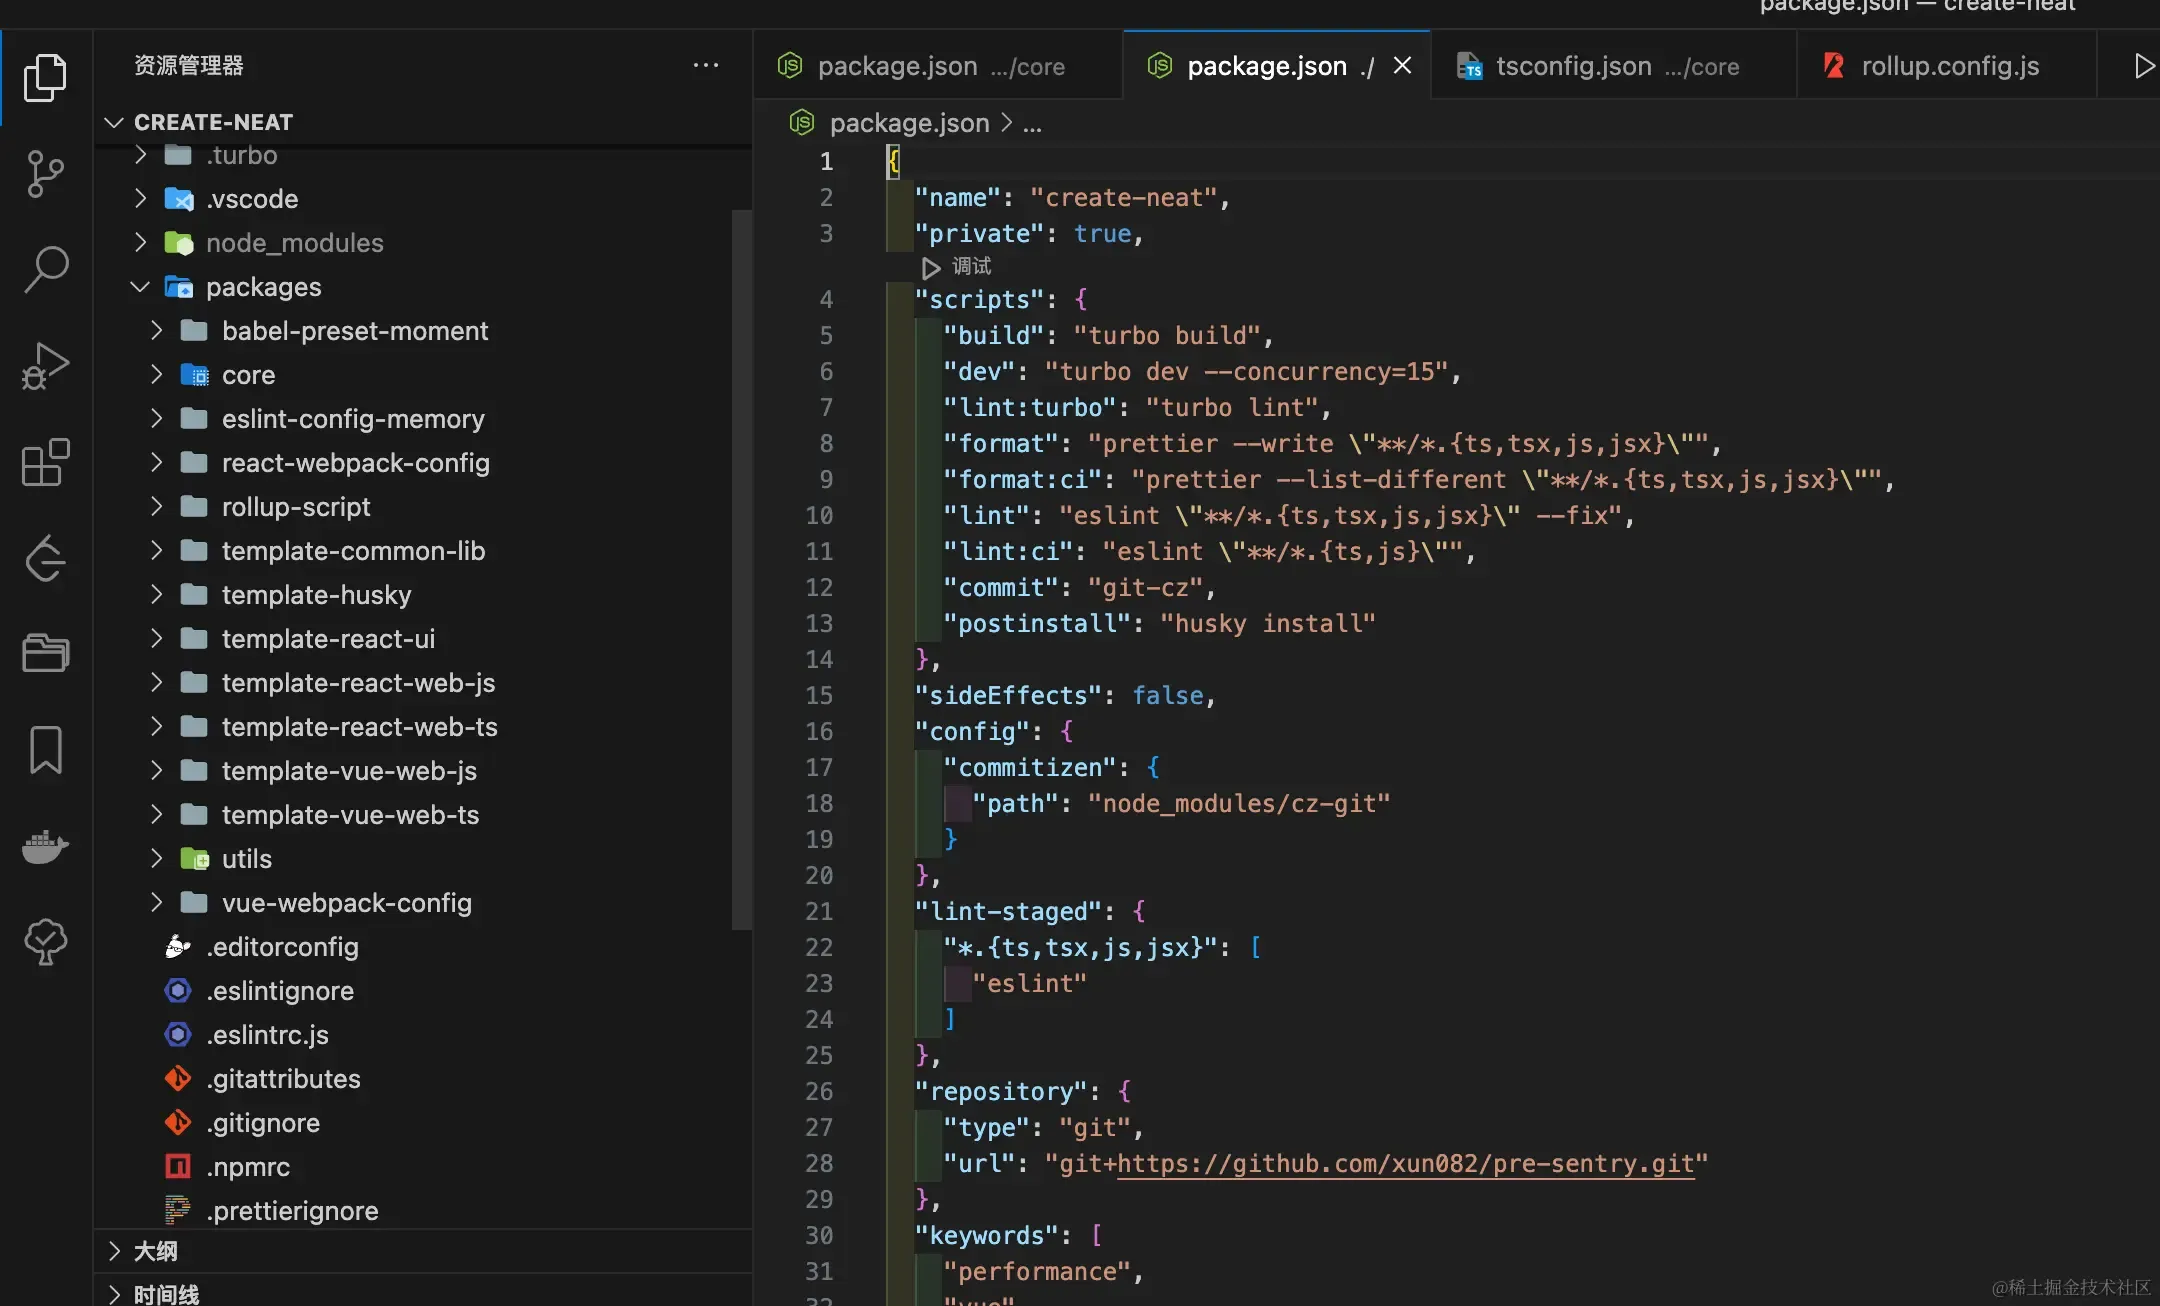Image resolution: width=2160 pixels, height=1306 pixels.
Task: Open the Run and Debug view
Action: click(45, 366)
